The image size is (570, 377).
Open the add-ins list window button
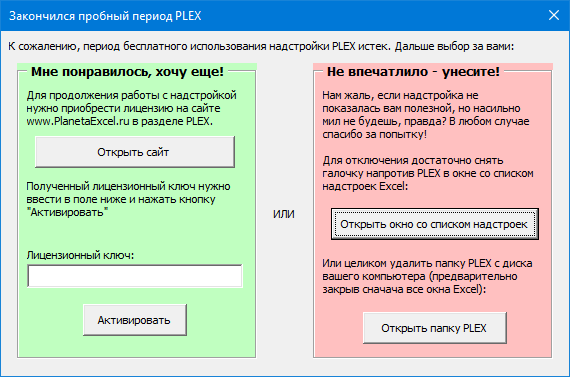[x=435, y=224]
